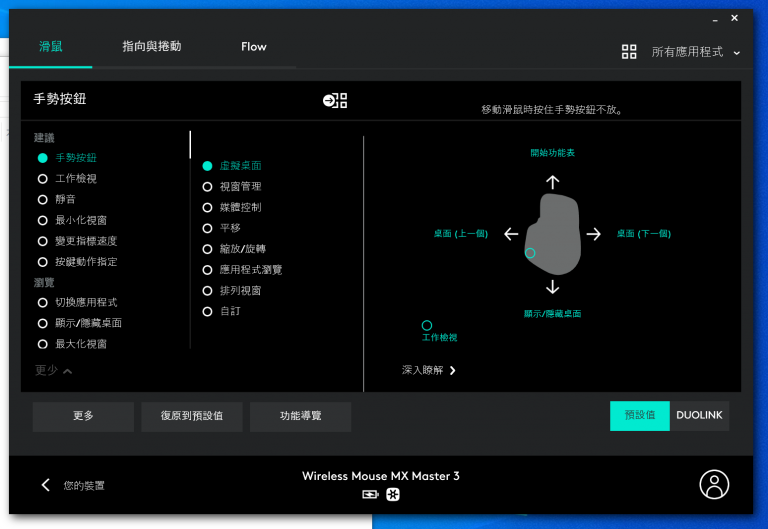
Task: Click the battery status icon
Action: (370, 495)
